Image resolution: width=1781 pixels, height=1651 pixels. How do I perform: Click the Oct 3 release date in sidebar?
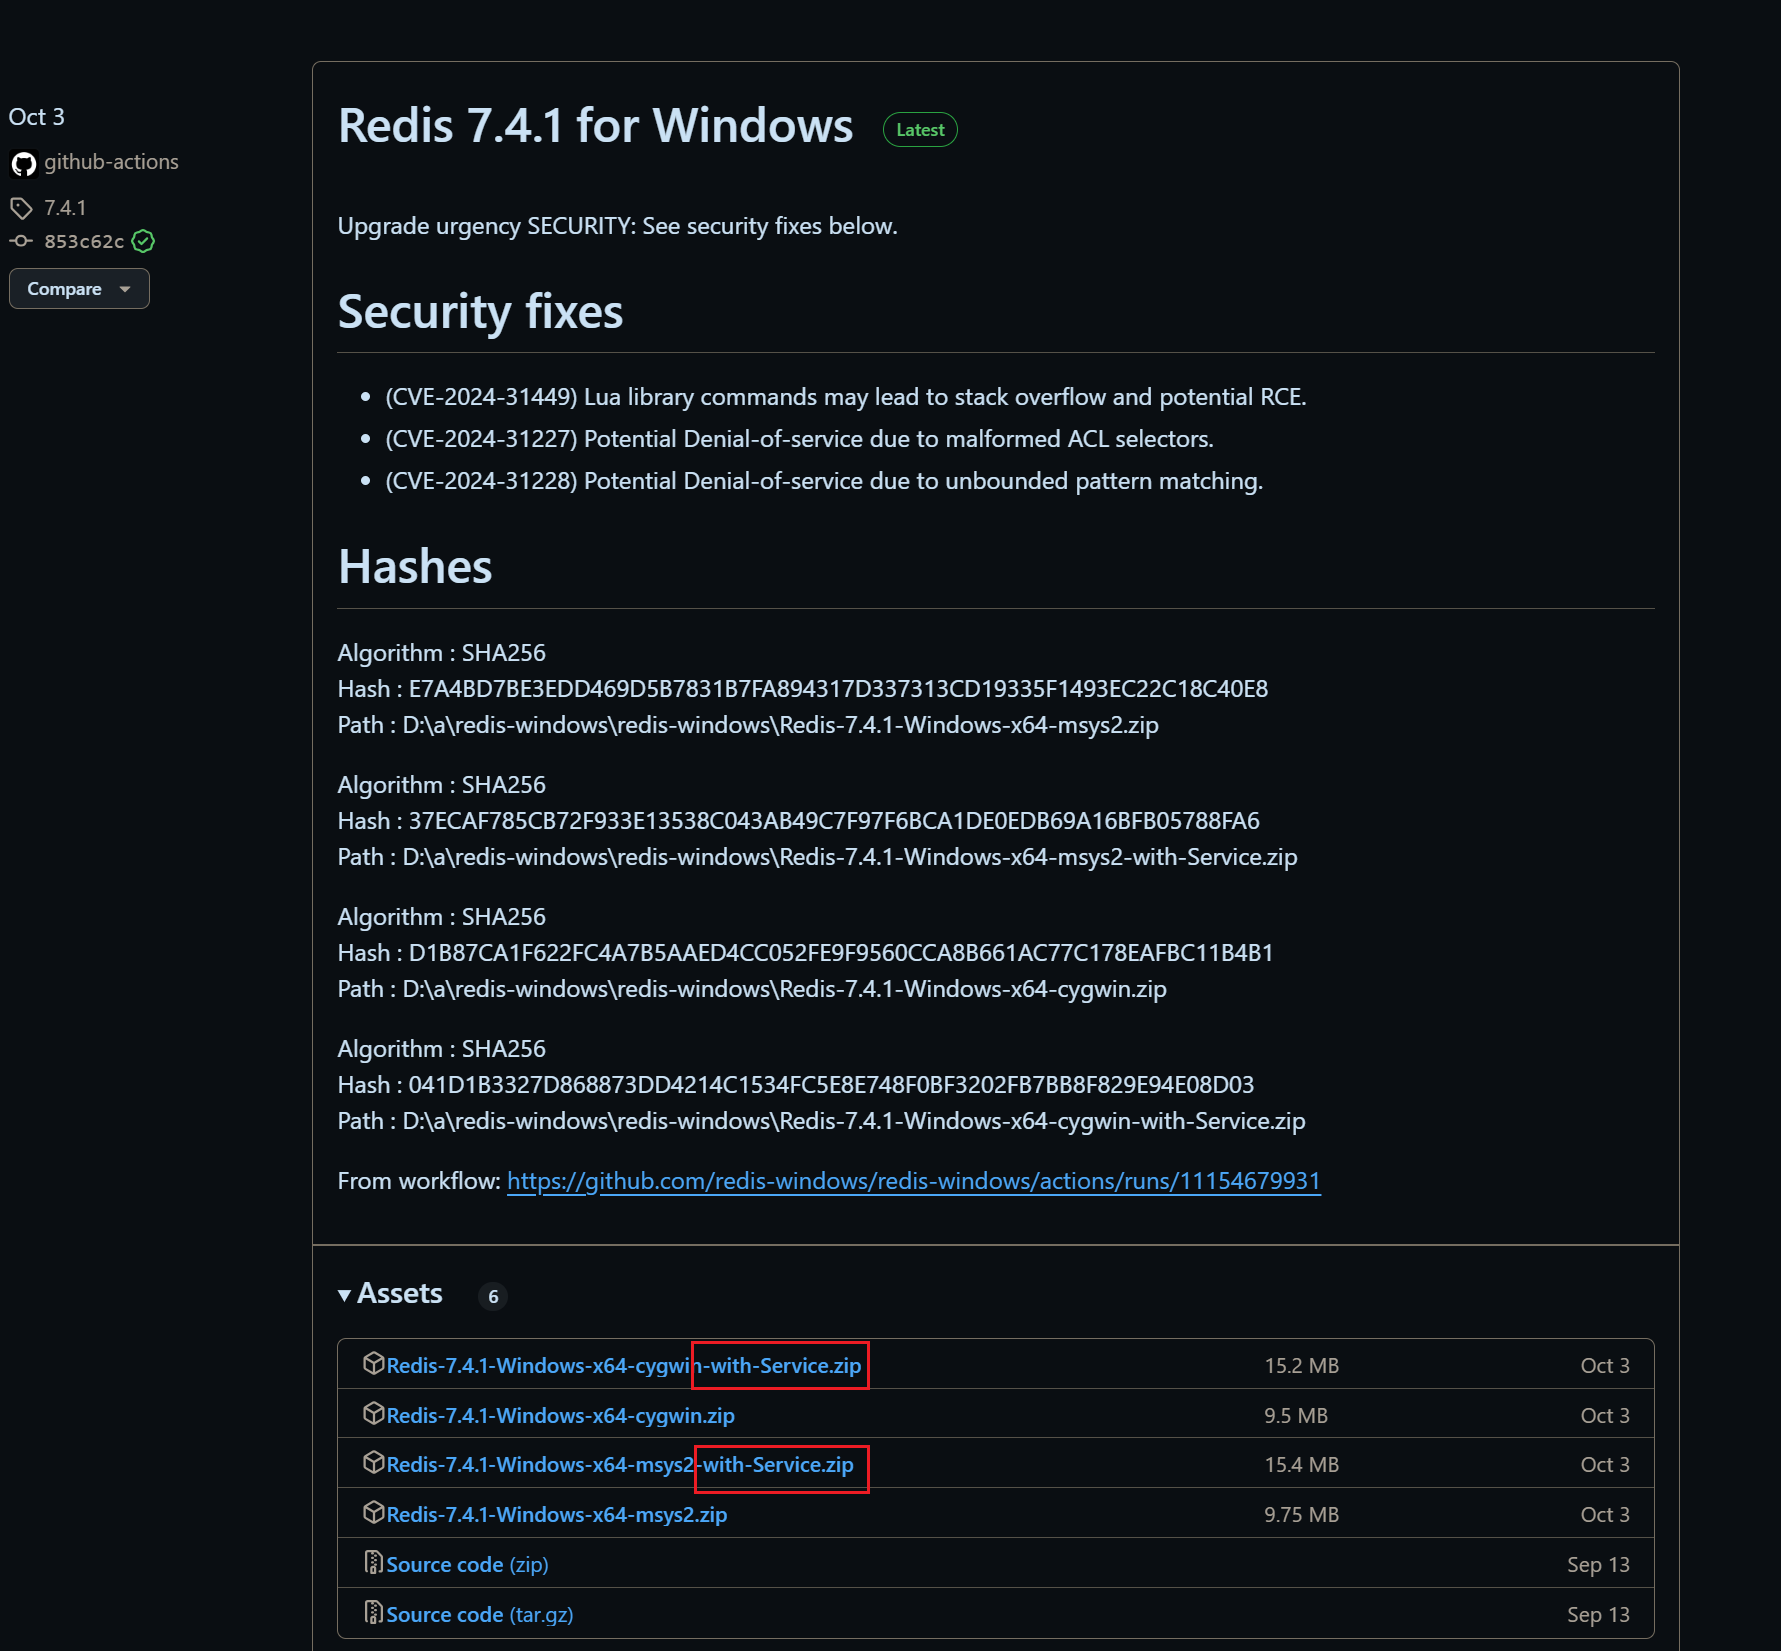point(37,117)
